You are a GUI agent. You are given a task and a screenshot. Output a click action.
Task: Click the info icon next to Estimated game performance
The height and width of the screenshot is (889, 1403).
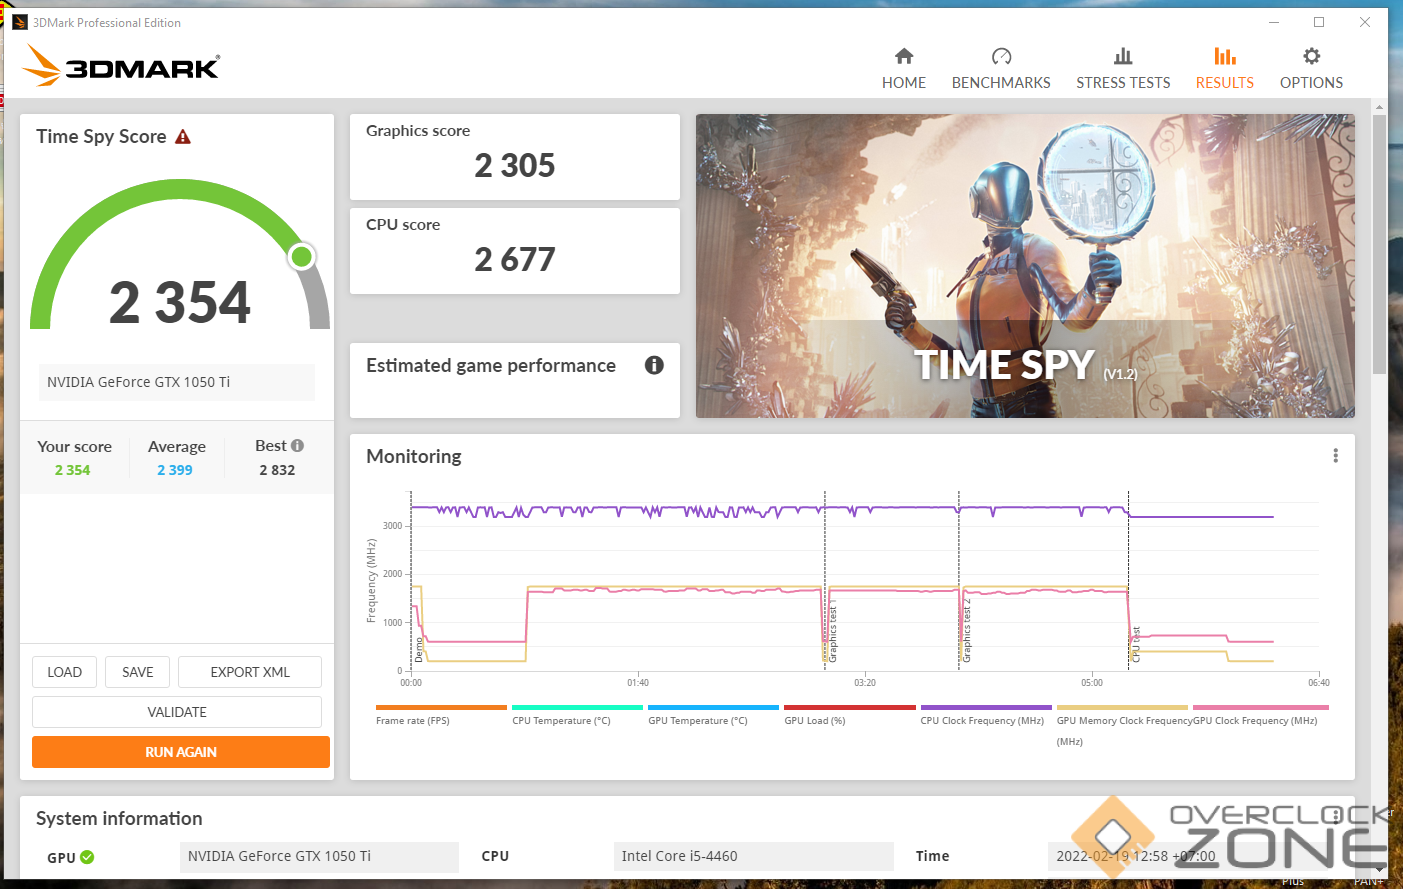pyautogui.click(x=654, y=365)
